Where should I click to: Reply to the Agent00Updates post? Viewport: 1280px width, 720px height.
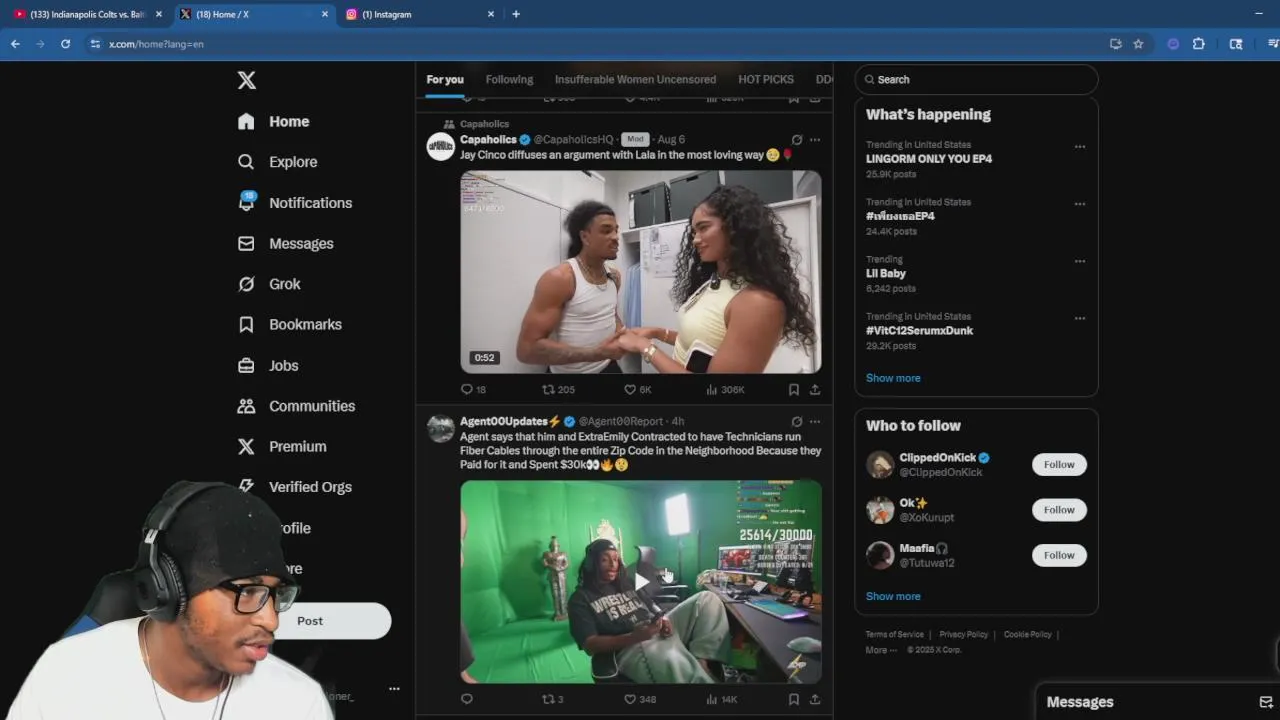[x=466, y=699]
